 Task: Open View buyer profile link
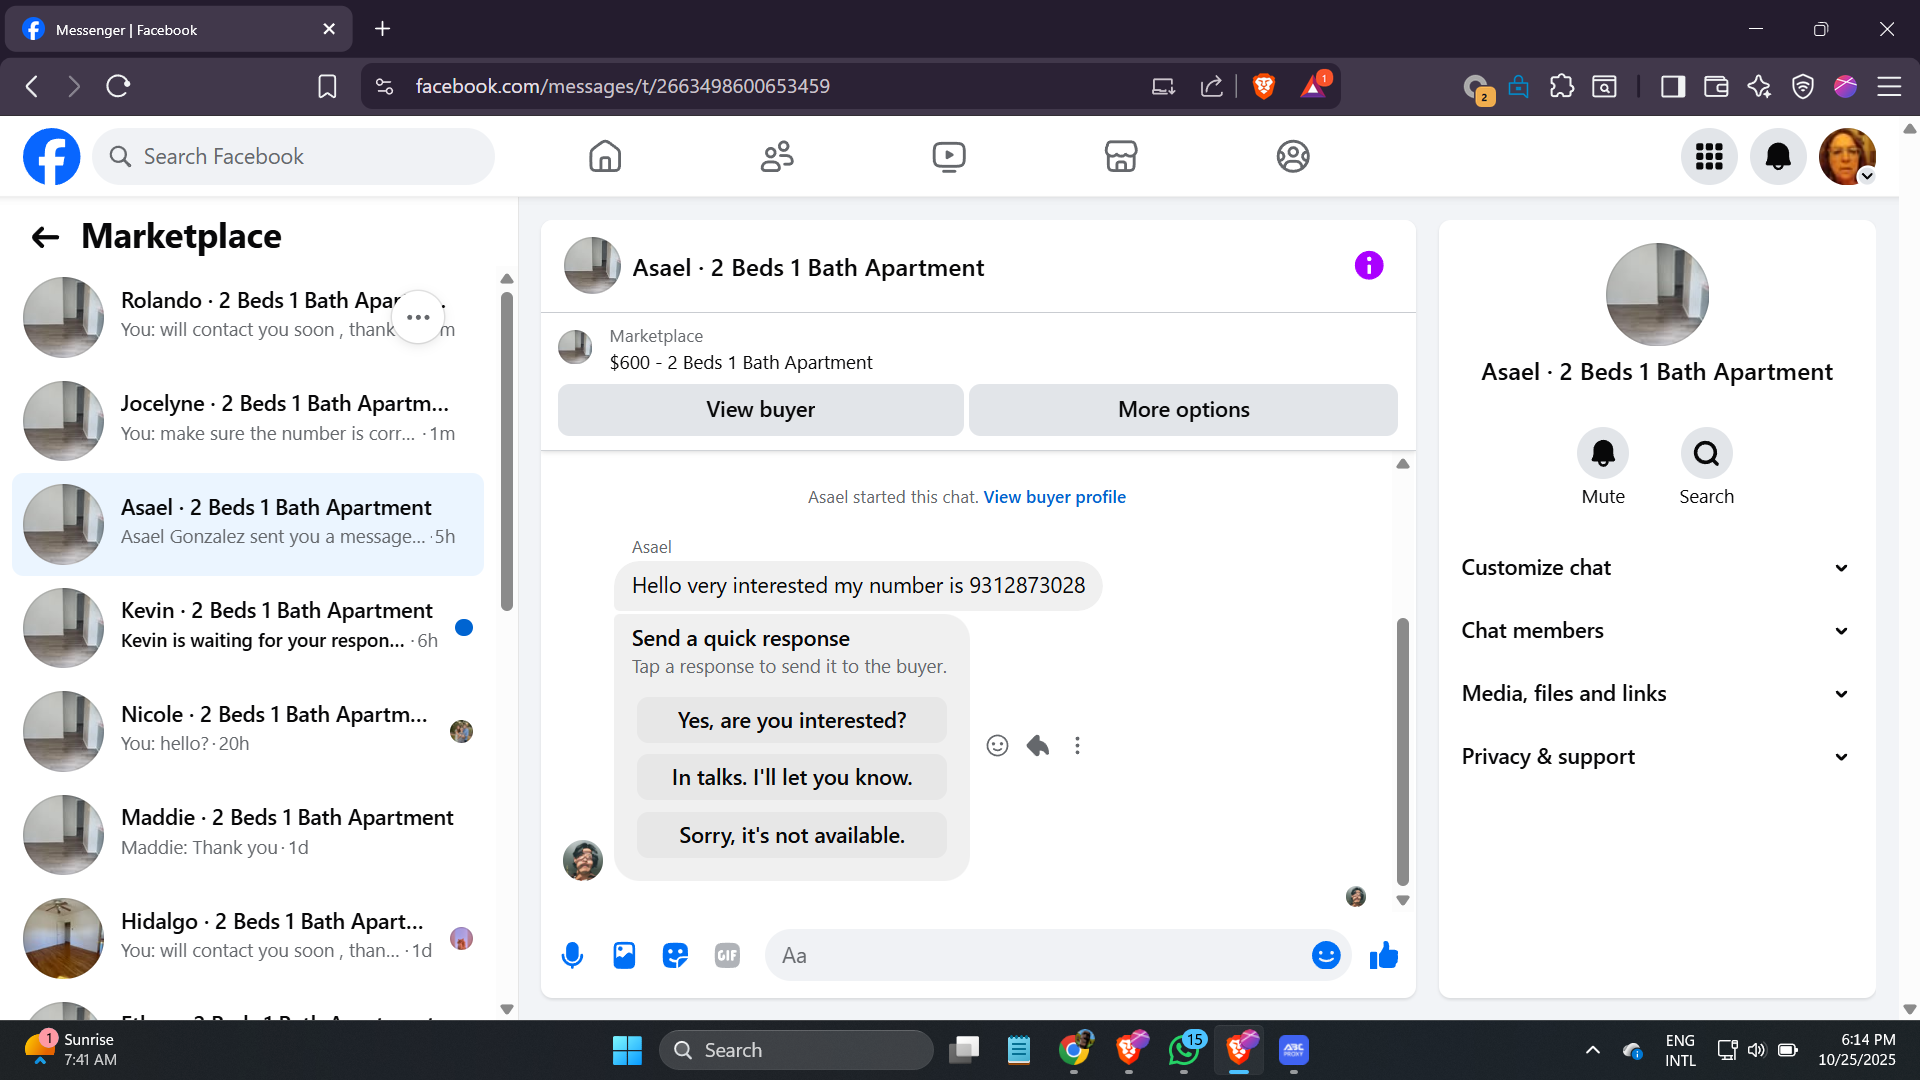coord(1054,497)
